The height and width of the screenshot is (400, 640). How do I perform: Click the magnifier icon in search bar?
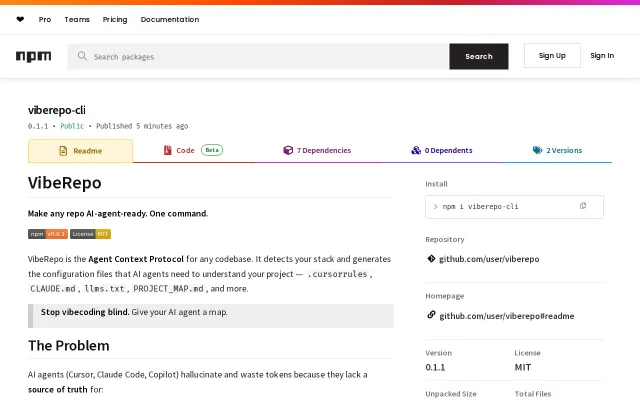pyautogui.click(x=82, y=56)
